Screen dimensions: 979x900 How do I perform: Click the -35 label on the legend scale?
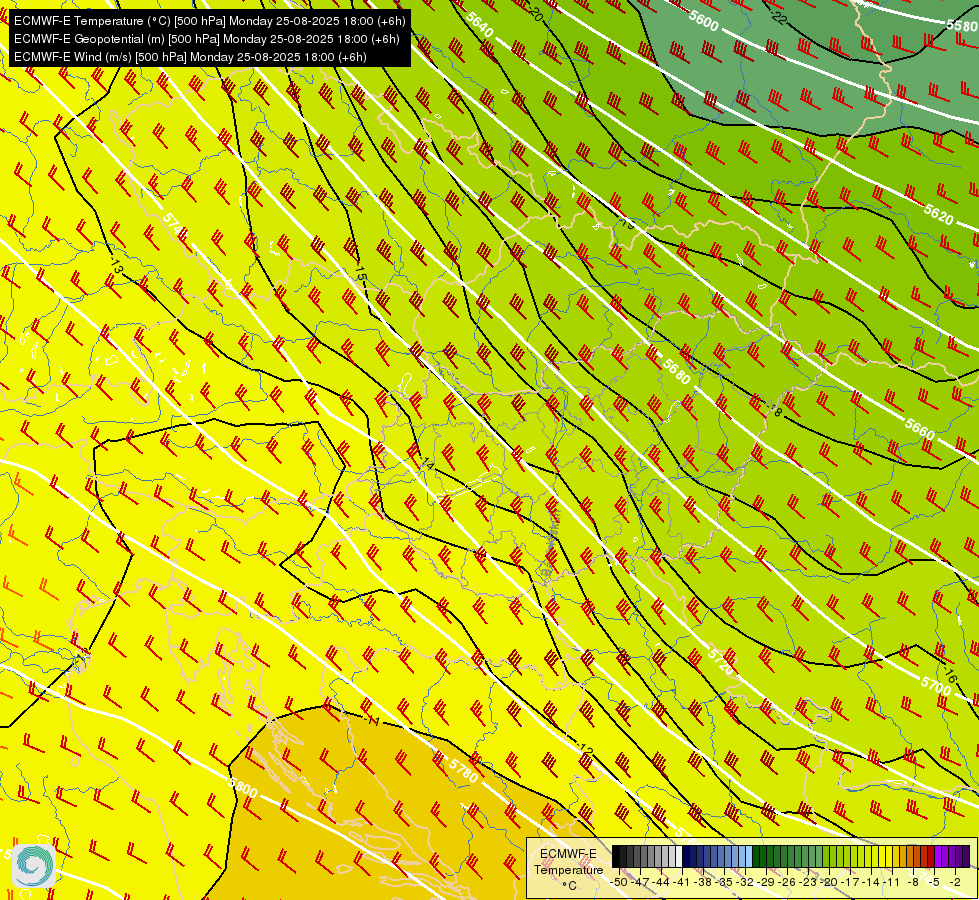click(x=724, y=883)
